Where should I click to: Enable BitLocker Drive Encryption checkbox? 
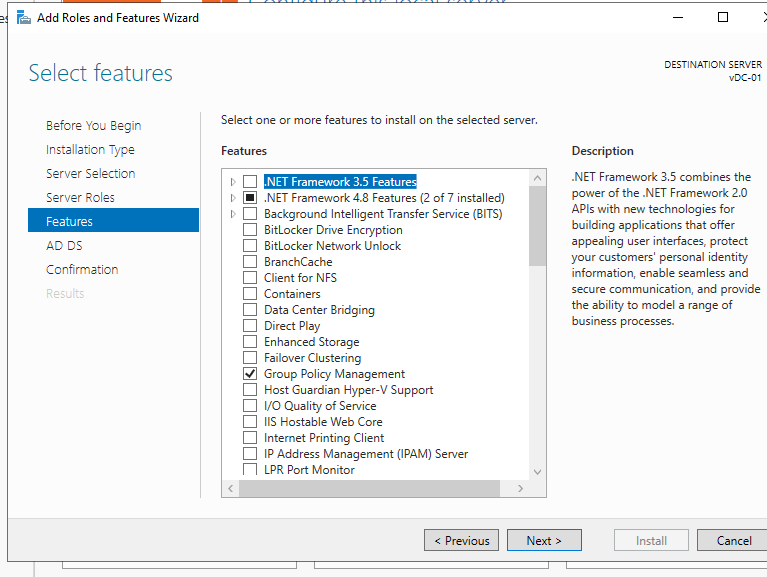(250, 230)
